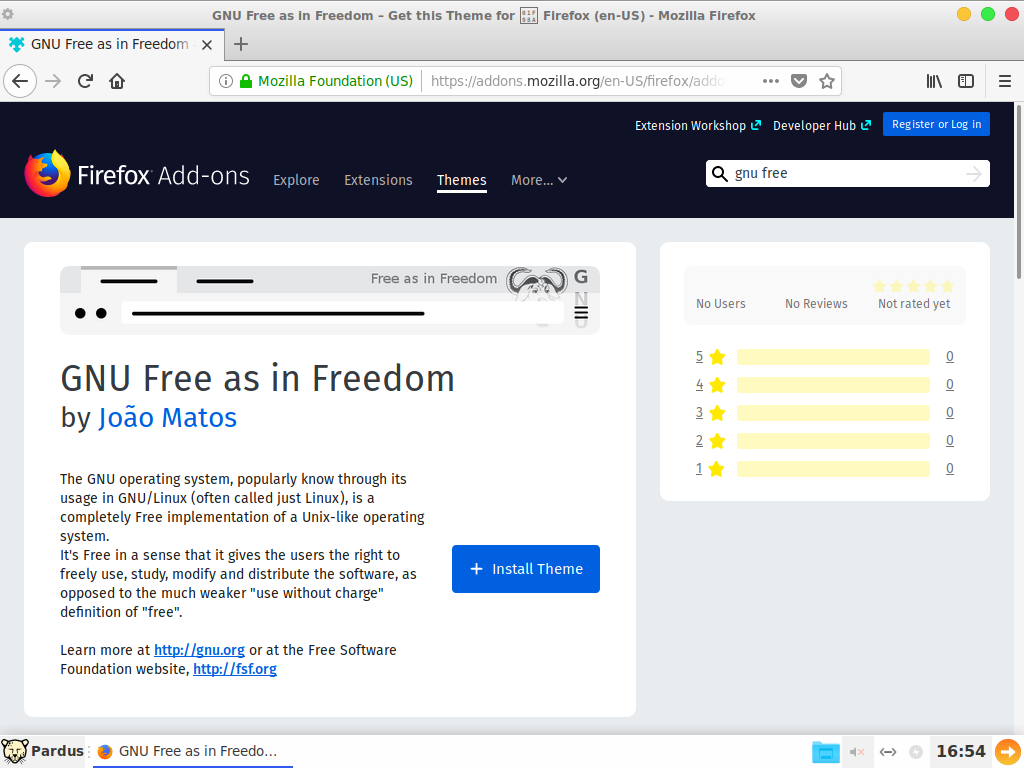This screenshot has width=1024, height=768.
Task: Click the 3-star rating bar
Action: pyautogui.click(x=833, y=413)
